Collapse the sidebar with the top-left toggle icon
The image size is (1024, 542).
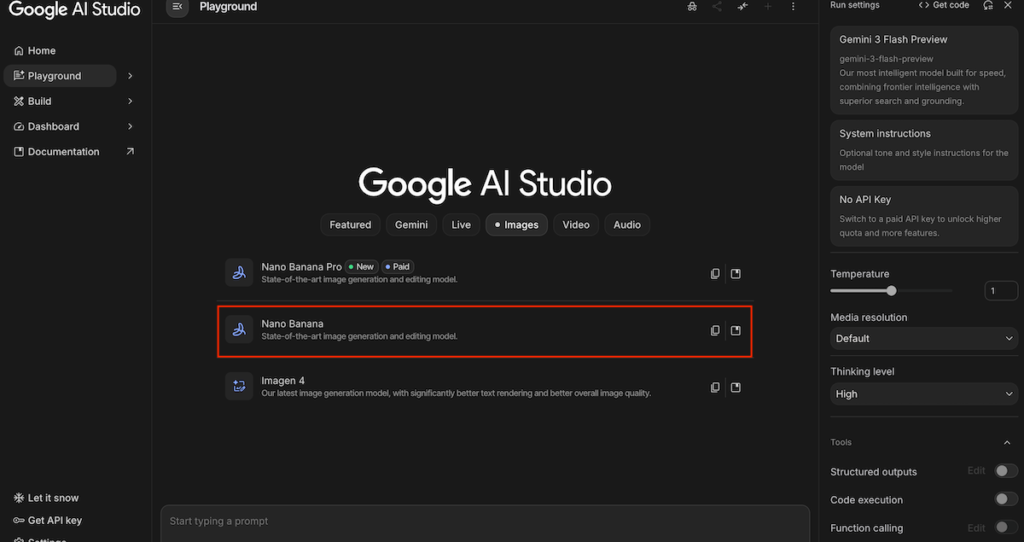click(x=177, y=7)
